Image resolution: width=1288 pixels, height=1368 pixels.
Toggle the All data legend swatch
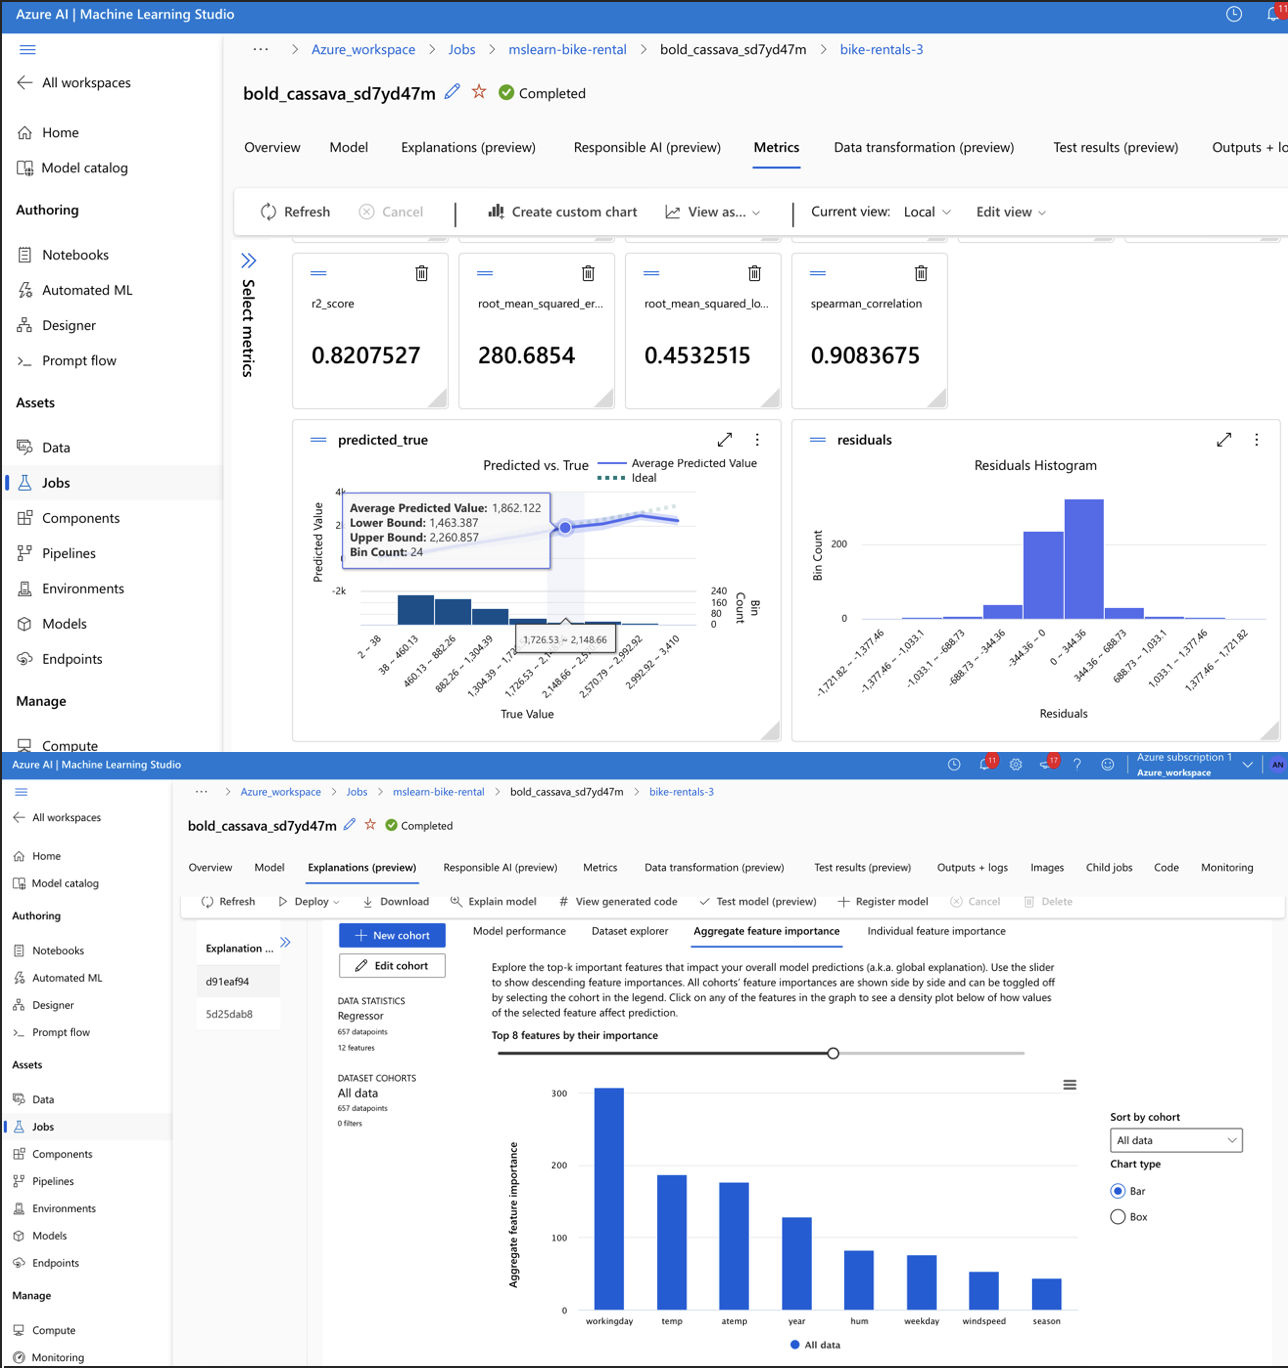pyautogui.click(x=795, y=1345)
